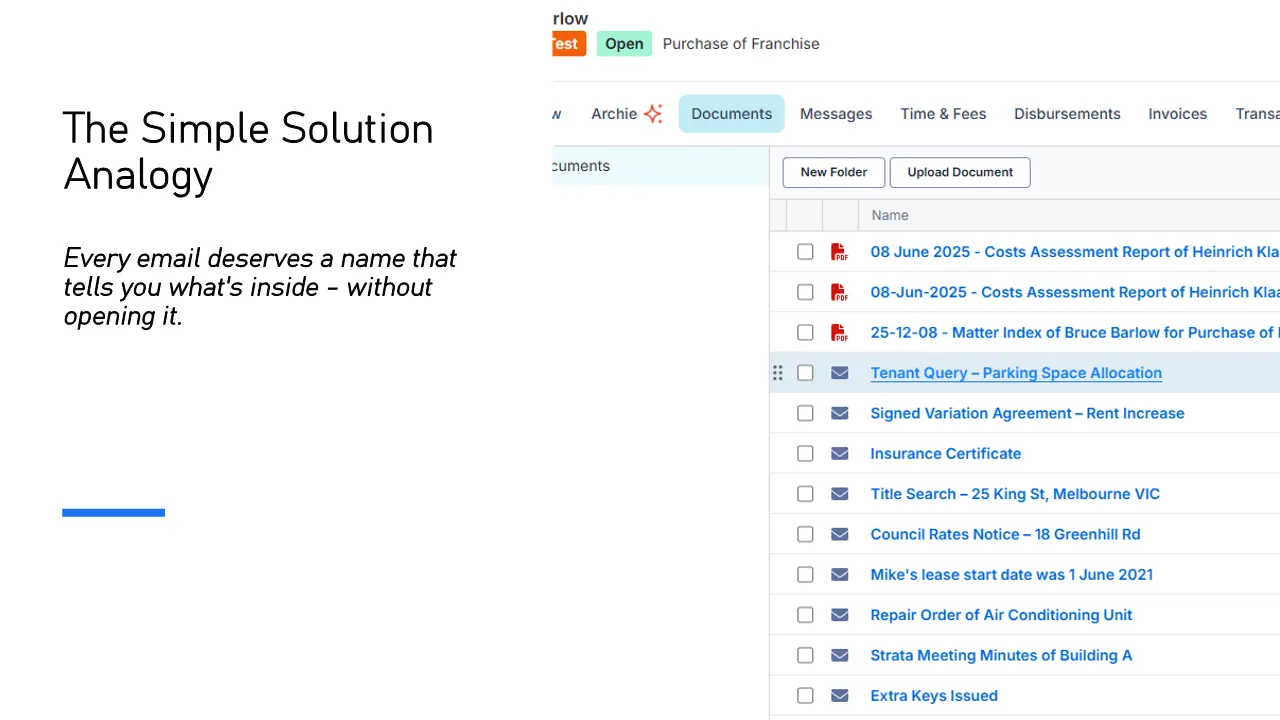
Task: Go to the Disbursements tab
Action: [1067, 114]
